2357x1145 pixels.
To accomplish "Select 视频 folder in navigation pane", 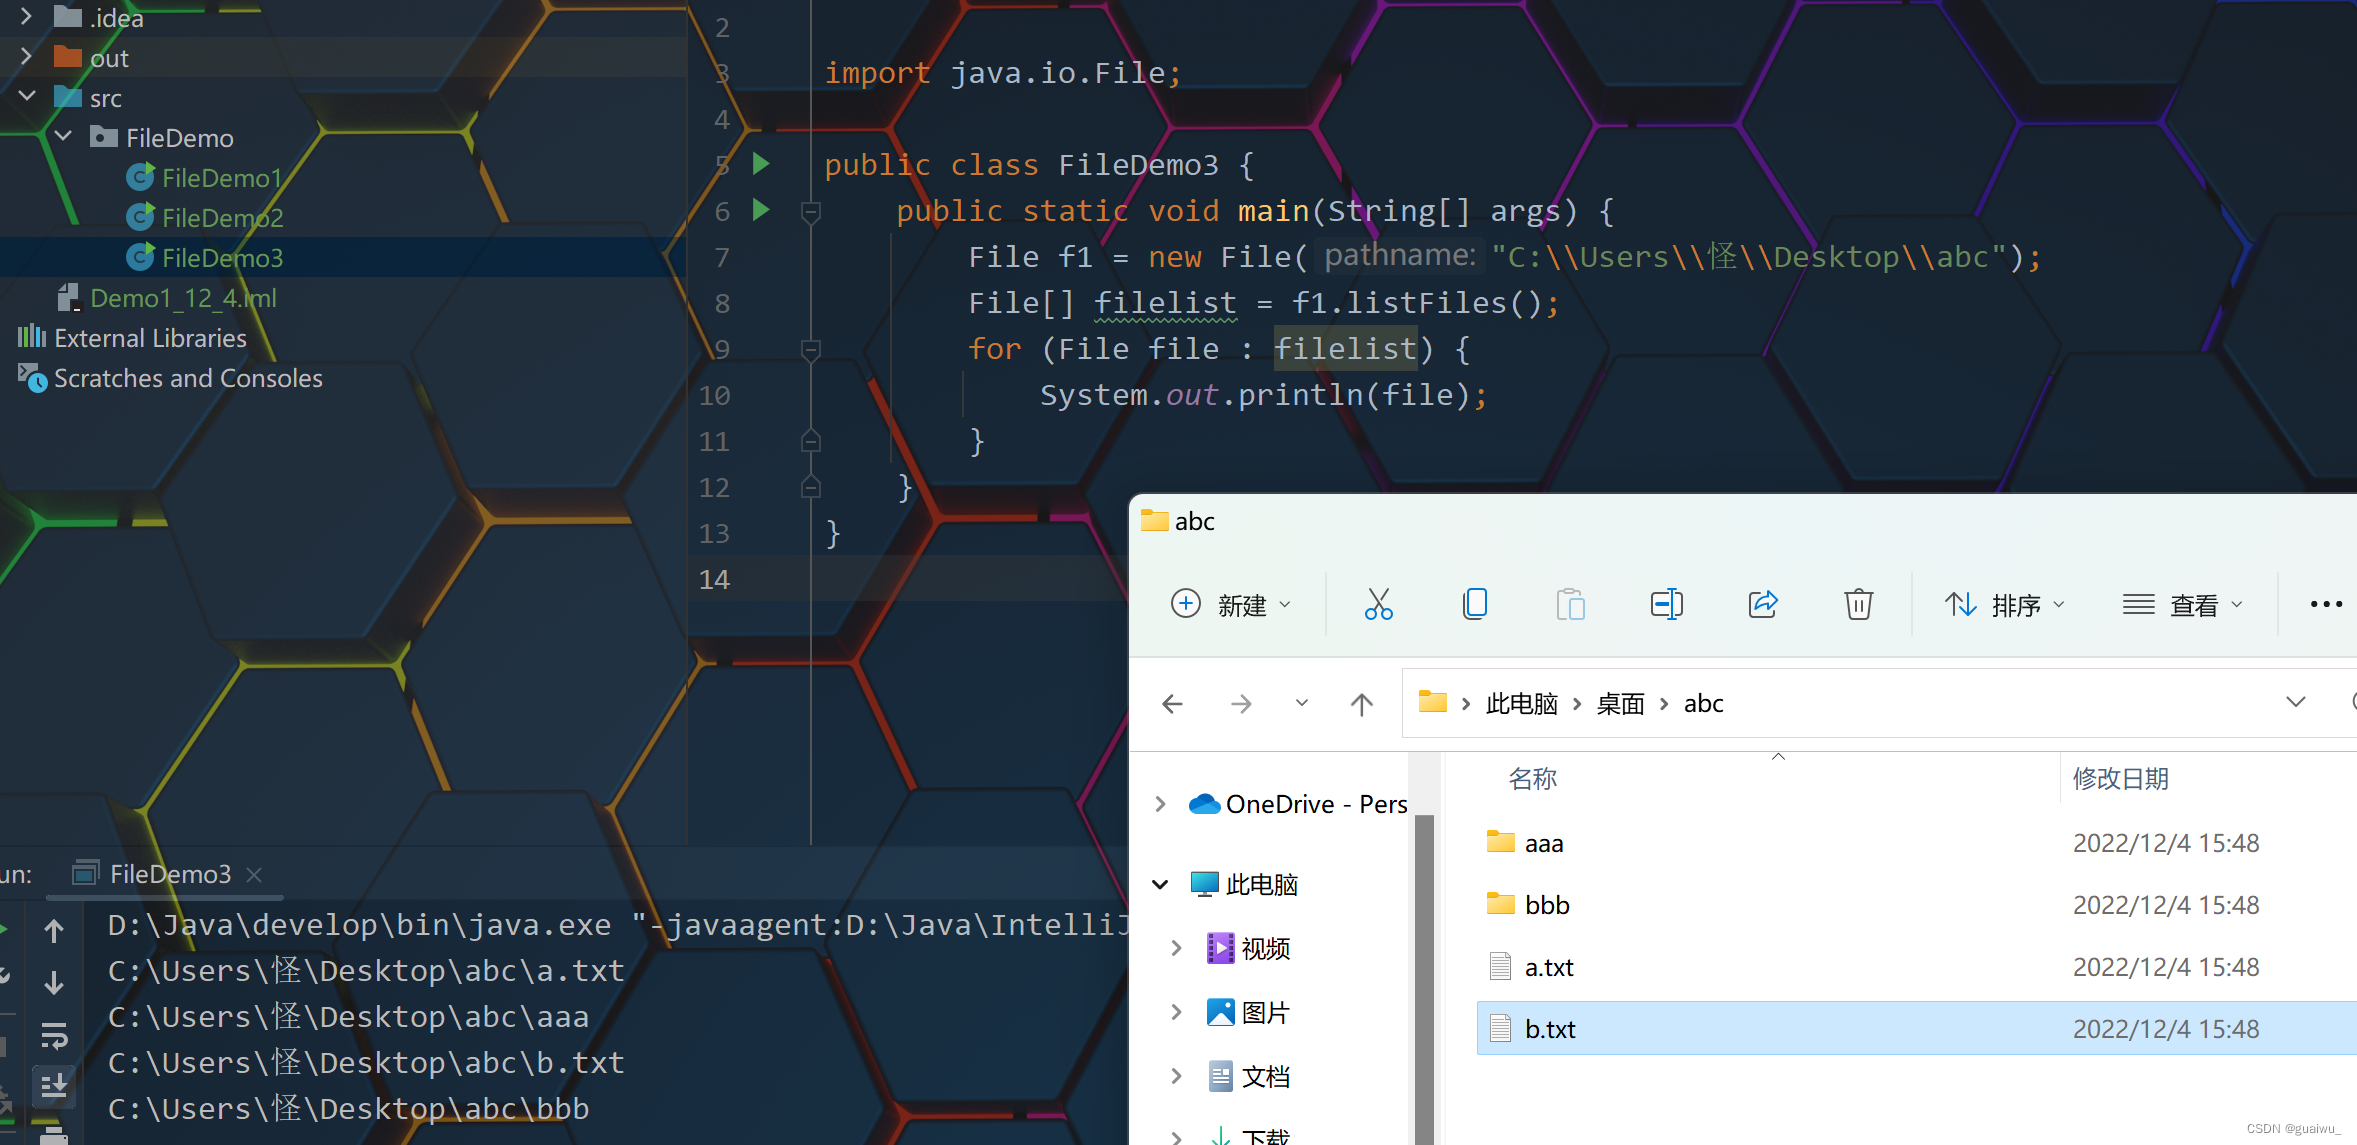I will (x=1249, y=948).
